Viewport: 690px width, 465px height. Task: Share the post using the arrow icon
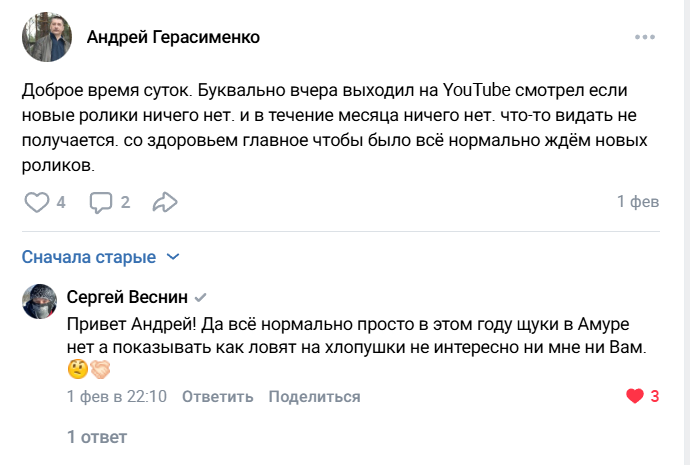point(164,202)
